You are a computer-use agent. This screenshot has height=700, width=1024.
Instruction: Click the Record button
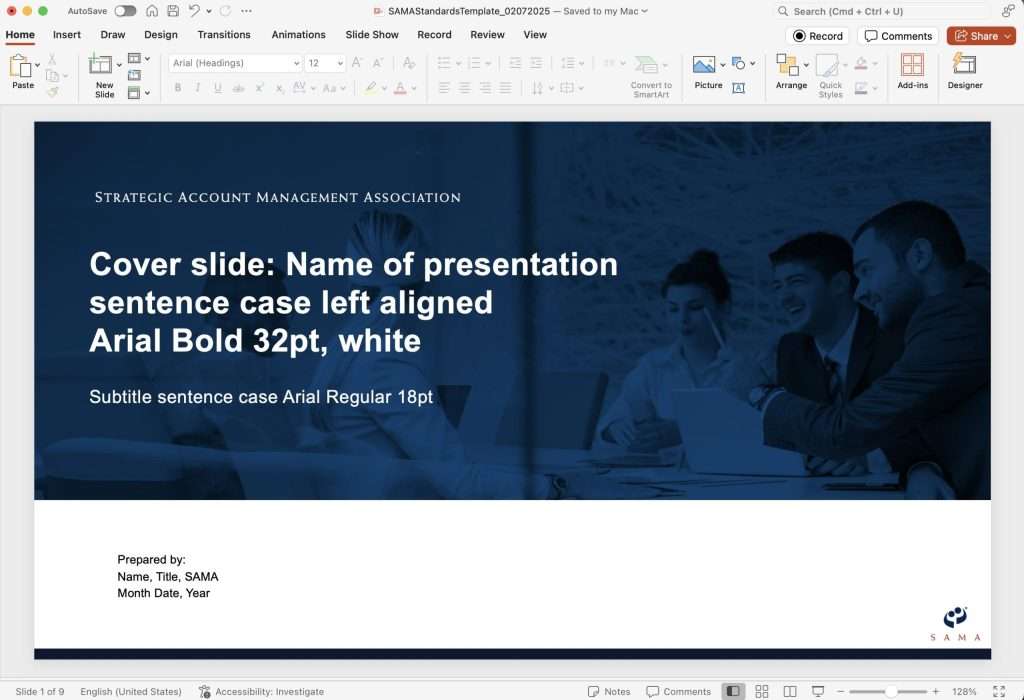coord(818,36)
